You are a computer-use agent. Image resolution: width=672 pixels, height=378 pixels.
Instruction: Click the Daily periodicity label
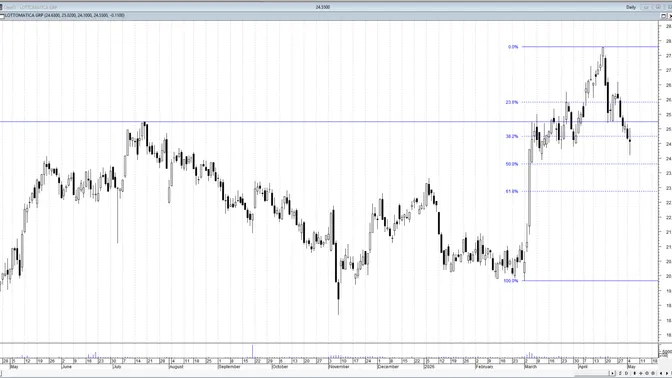pos(631,7)
